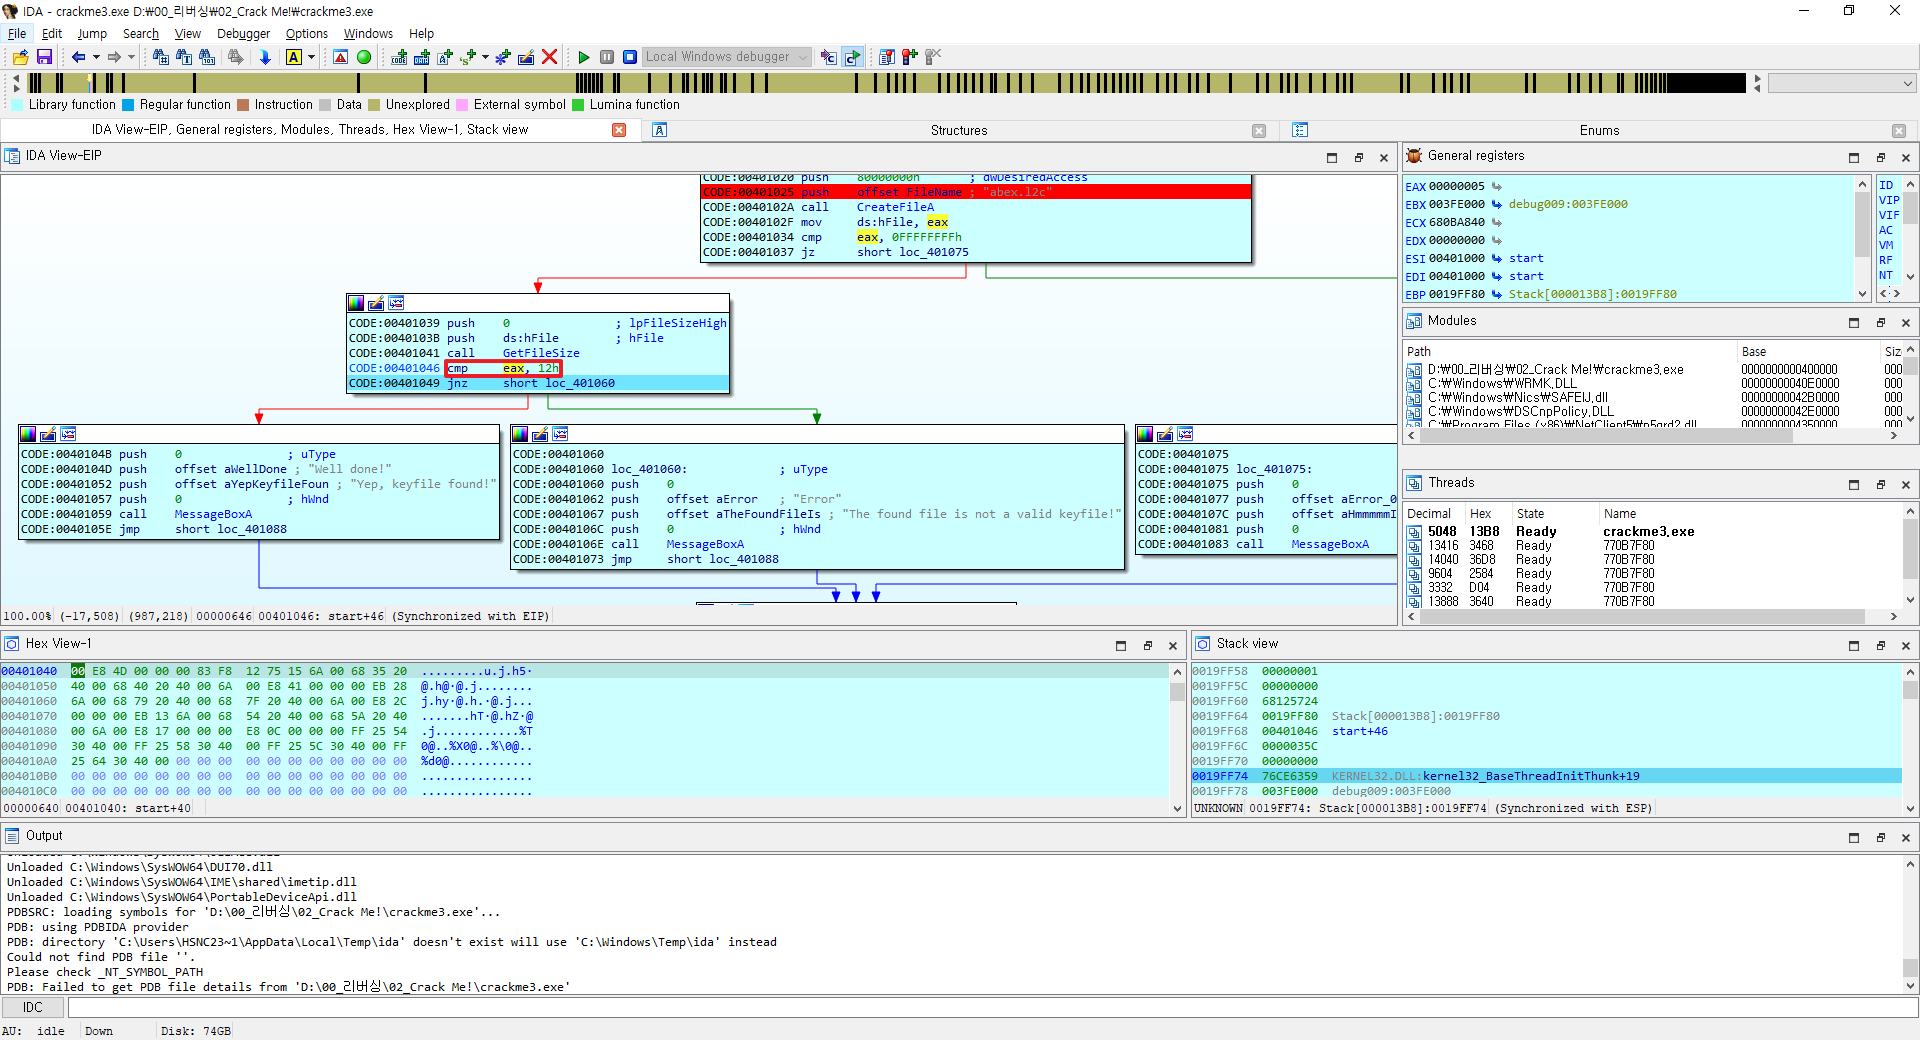This screenshot has height=1040, width=1920.
Task: Click the convert to code icon
Action: [x=399, y=57]
